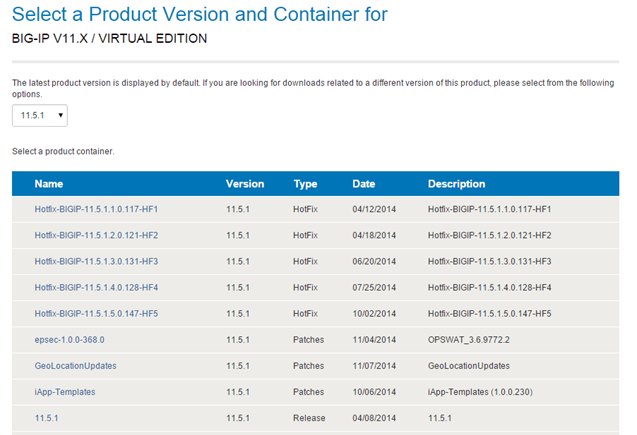Select the GeoLocationUpdates container

point(76,366)
